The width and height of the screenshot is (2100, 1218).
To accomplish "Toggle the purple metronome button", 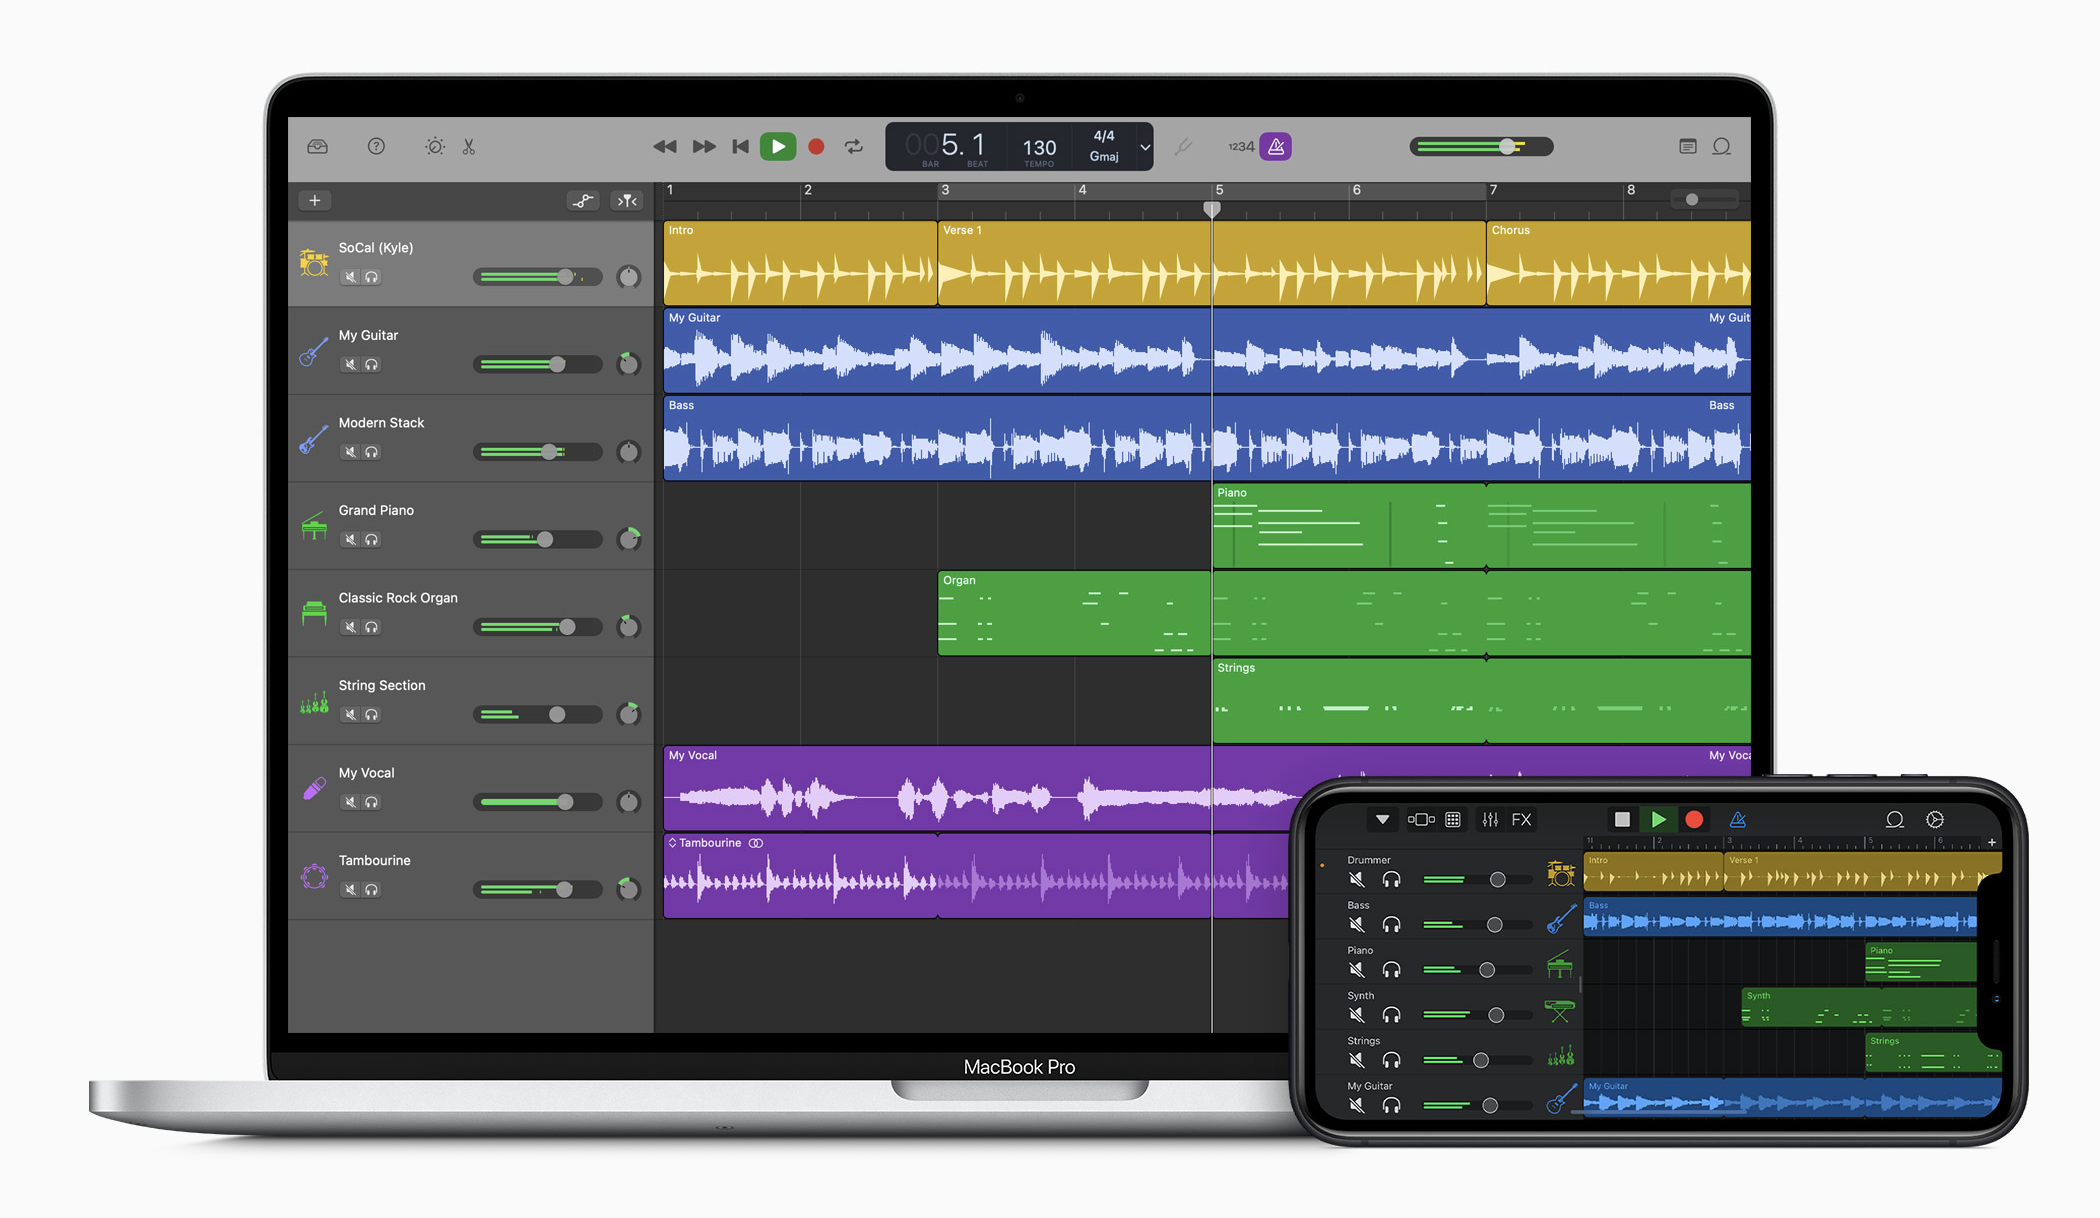I will tap(1276, 147).
